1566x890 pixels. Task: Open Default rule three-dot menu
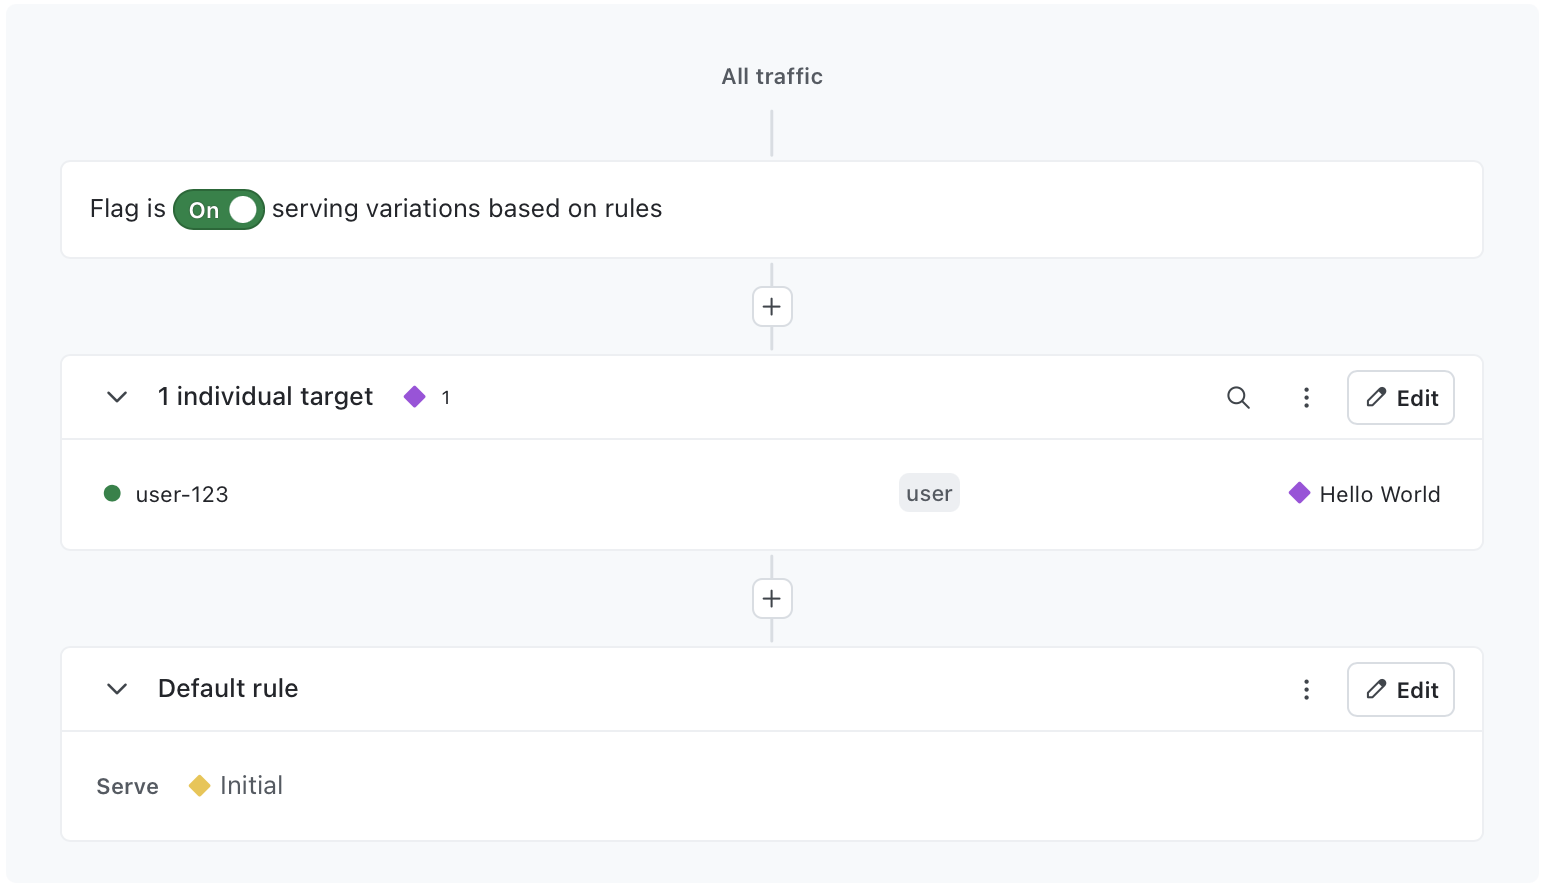click(x=1306, y=690)
